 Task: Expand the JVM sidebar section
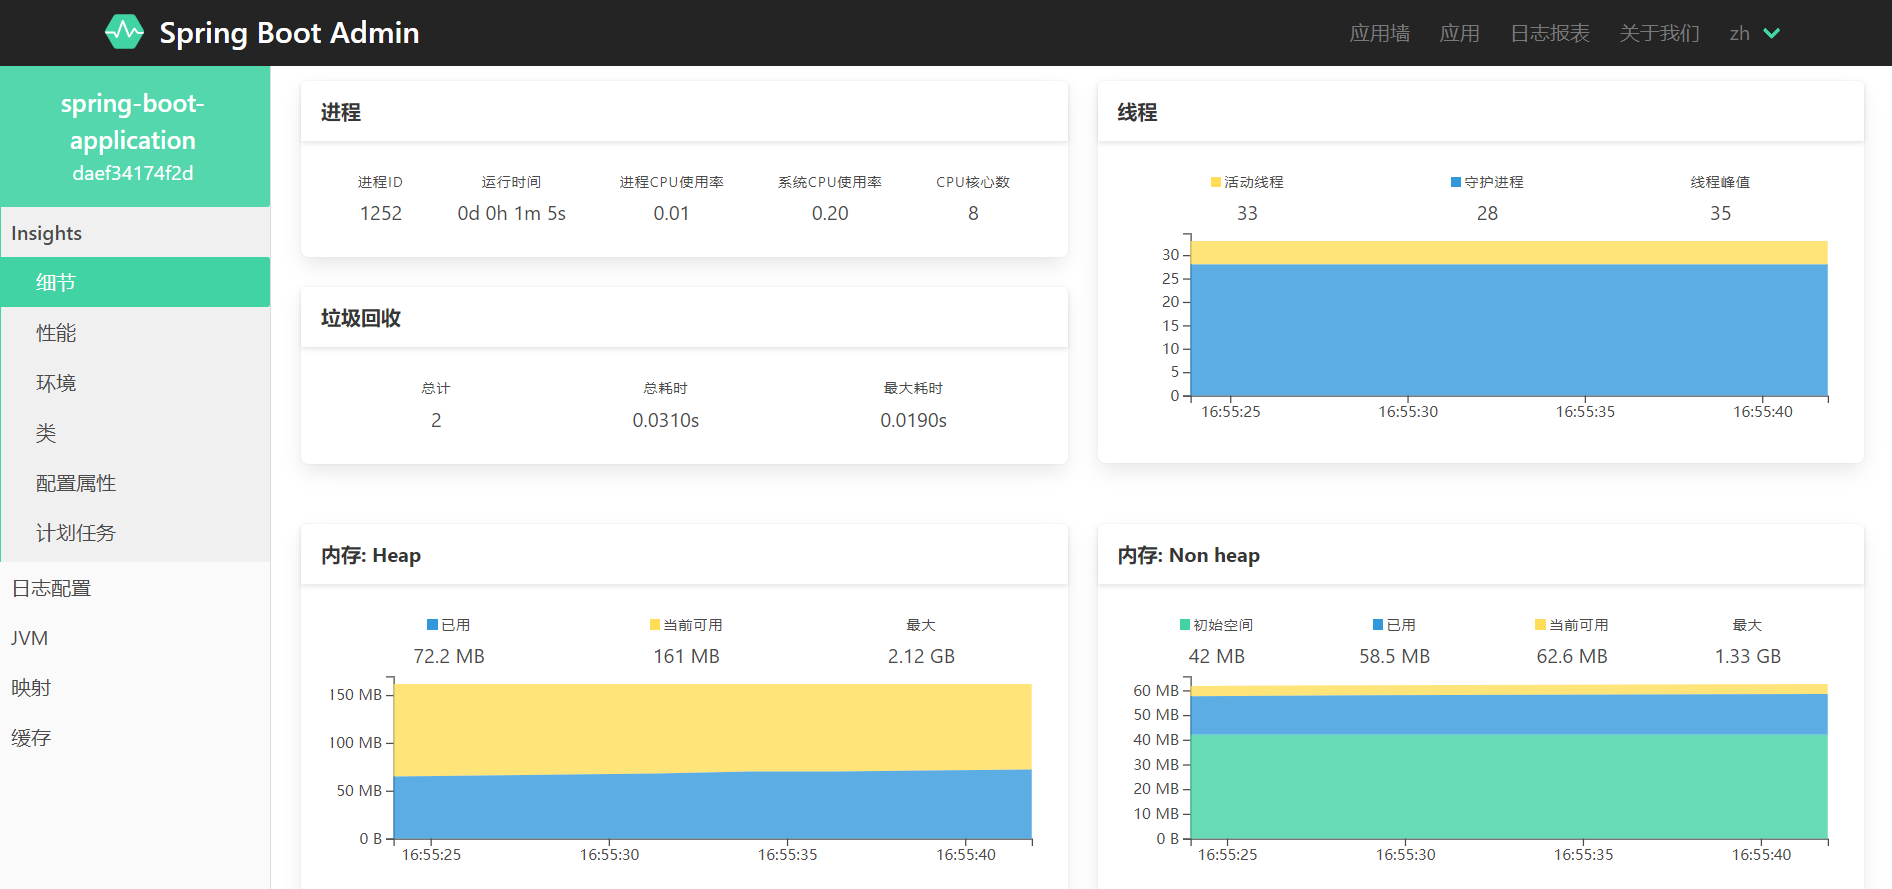point(135,638)
